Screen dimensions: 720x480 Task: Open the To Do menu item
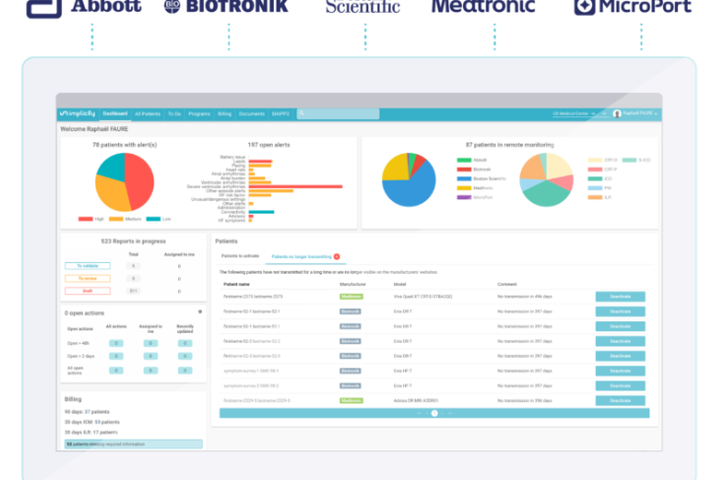pos(174,113)
